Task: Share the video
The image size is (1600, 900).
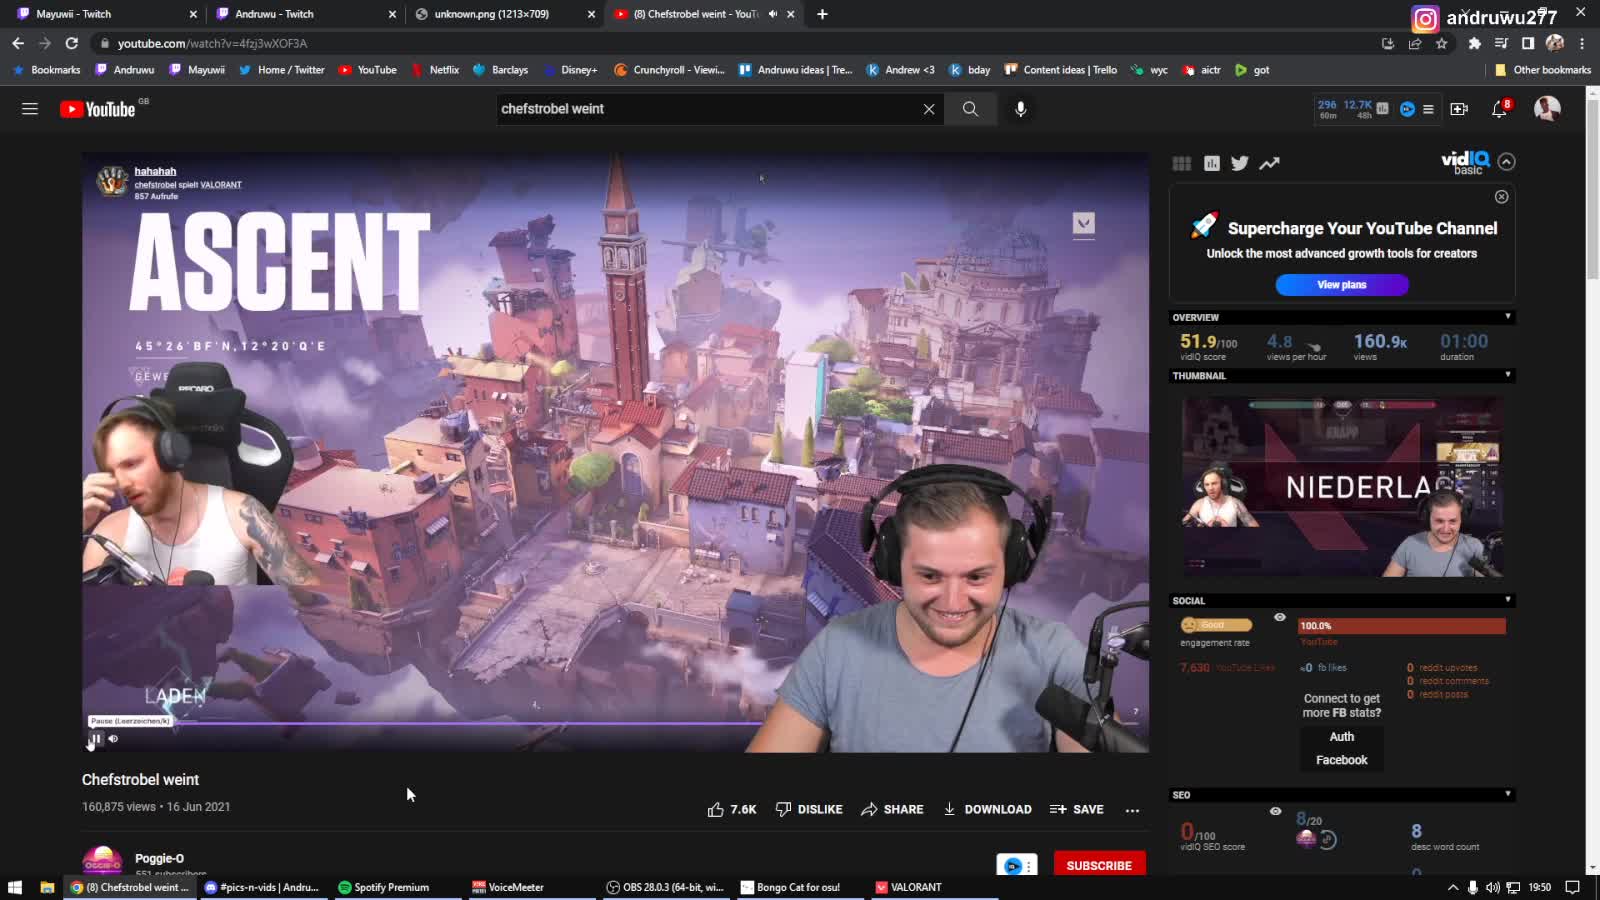Action: pyautogui.click(x=892, y=809)
